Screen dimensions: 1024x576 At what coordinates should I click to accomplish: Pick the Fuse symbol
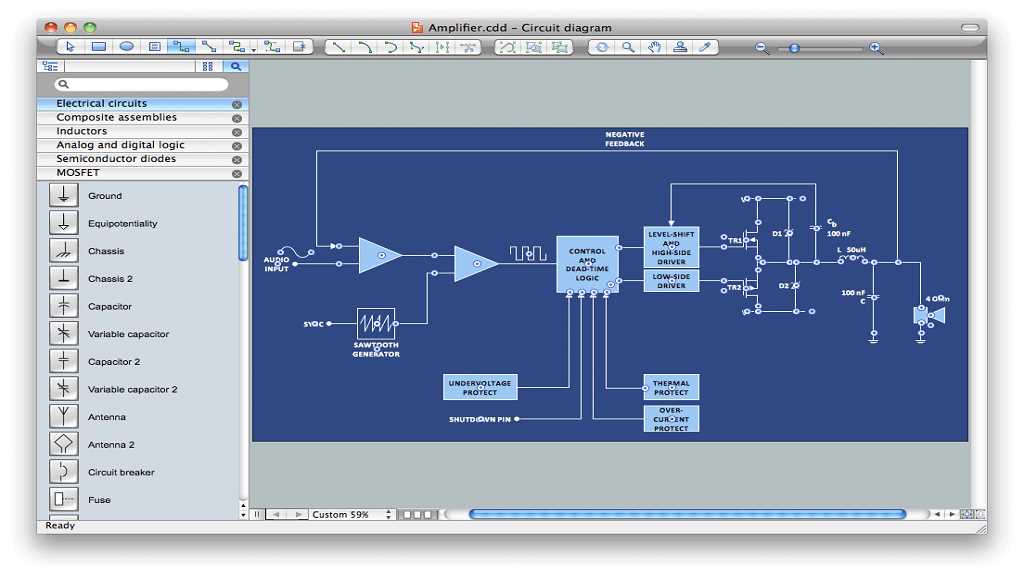click(x=63, y=500)
